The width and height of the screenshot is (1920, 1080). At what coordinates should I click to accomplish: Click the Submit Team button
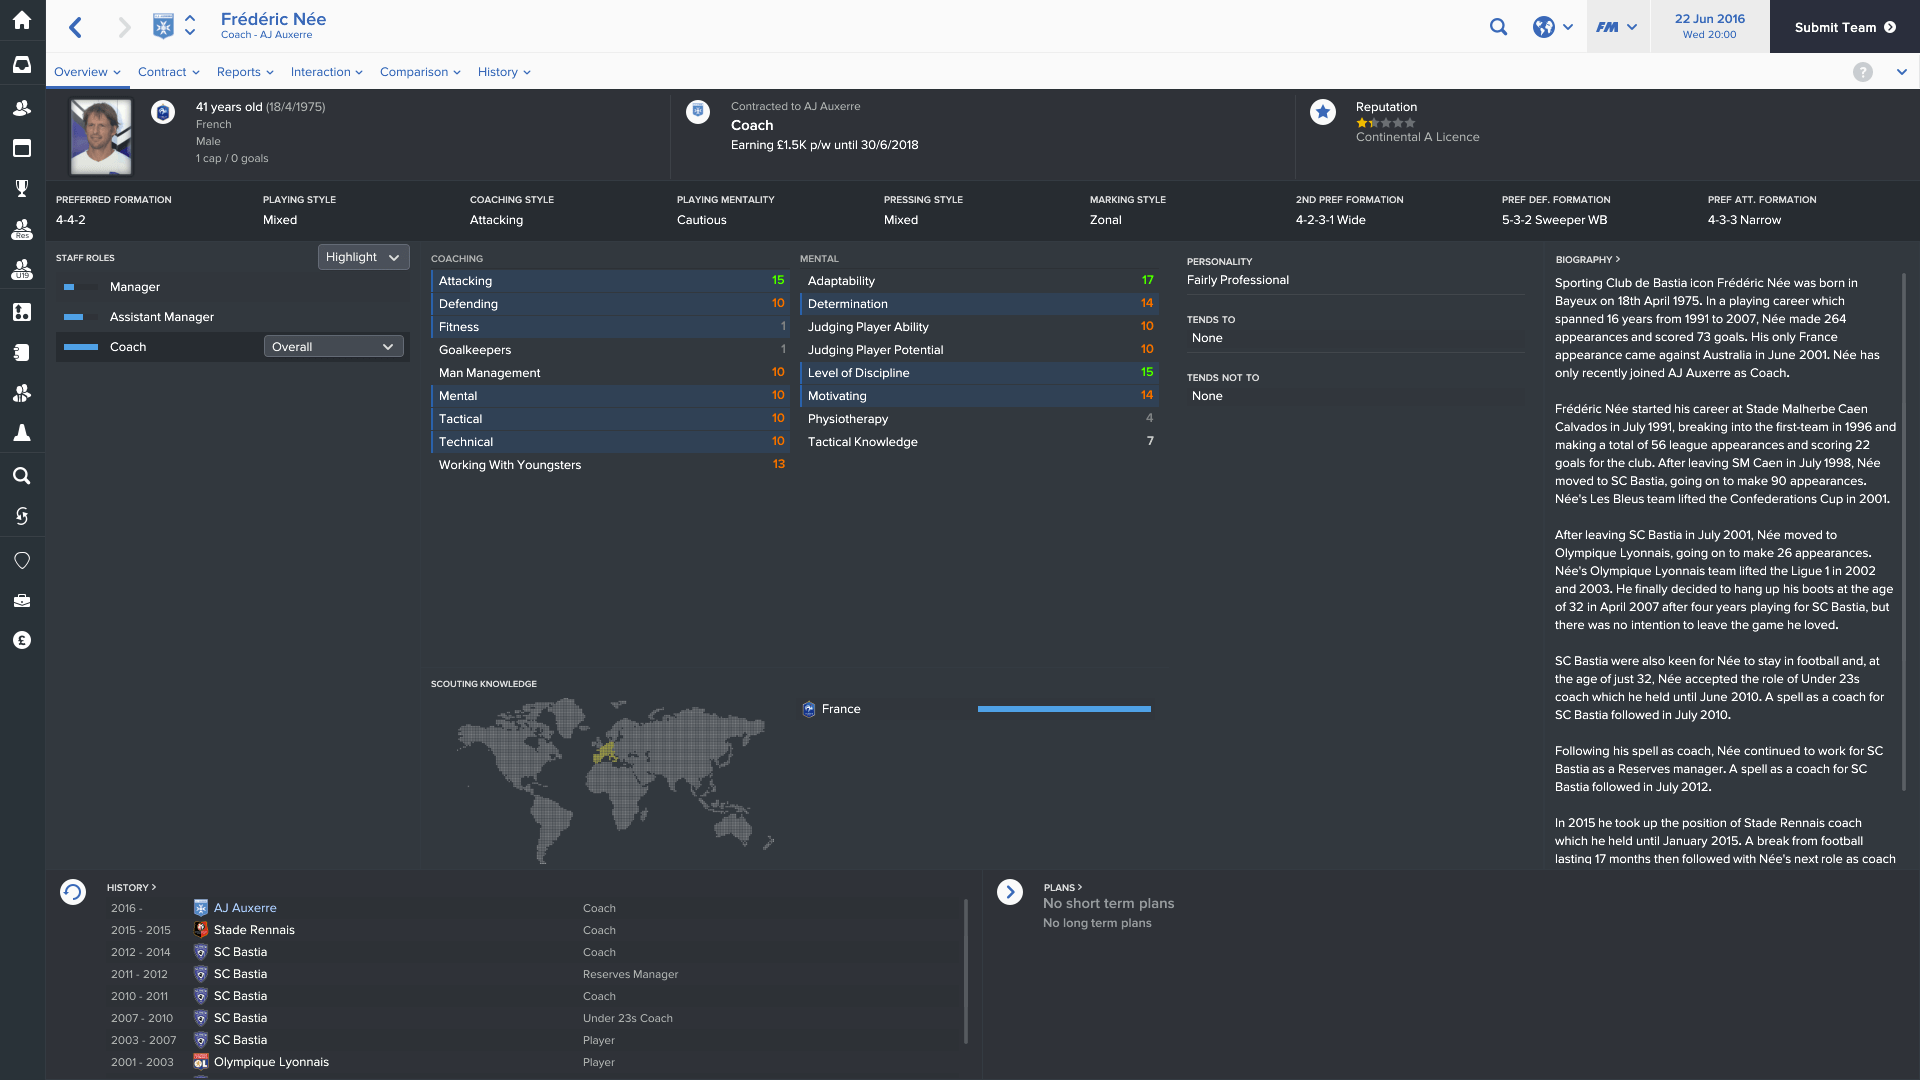pos(1844,27)
